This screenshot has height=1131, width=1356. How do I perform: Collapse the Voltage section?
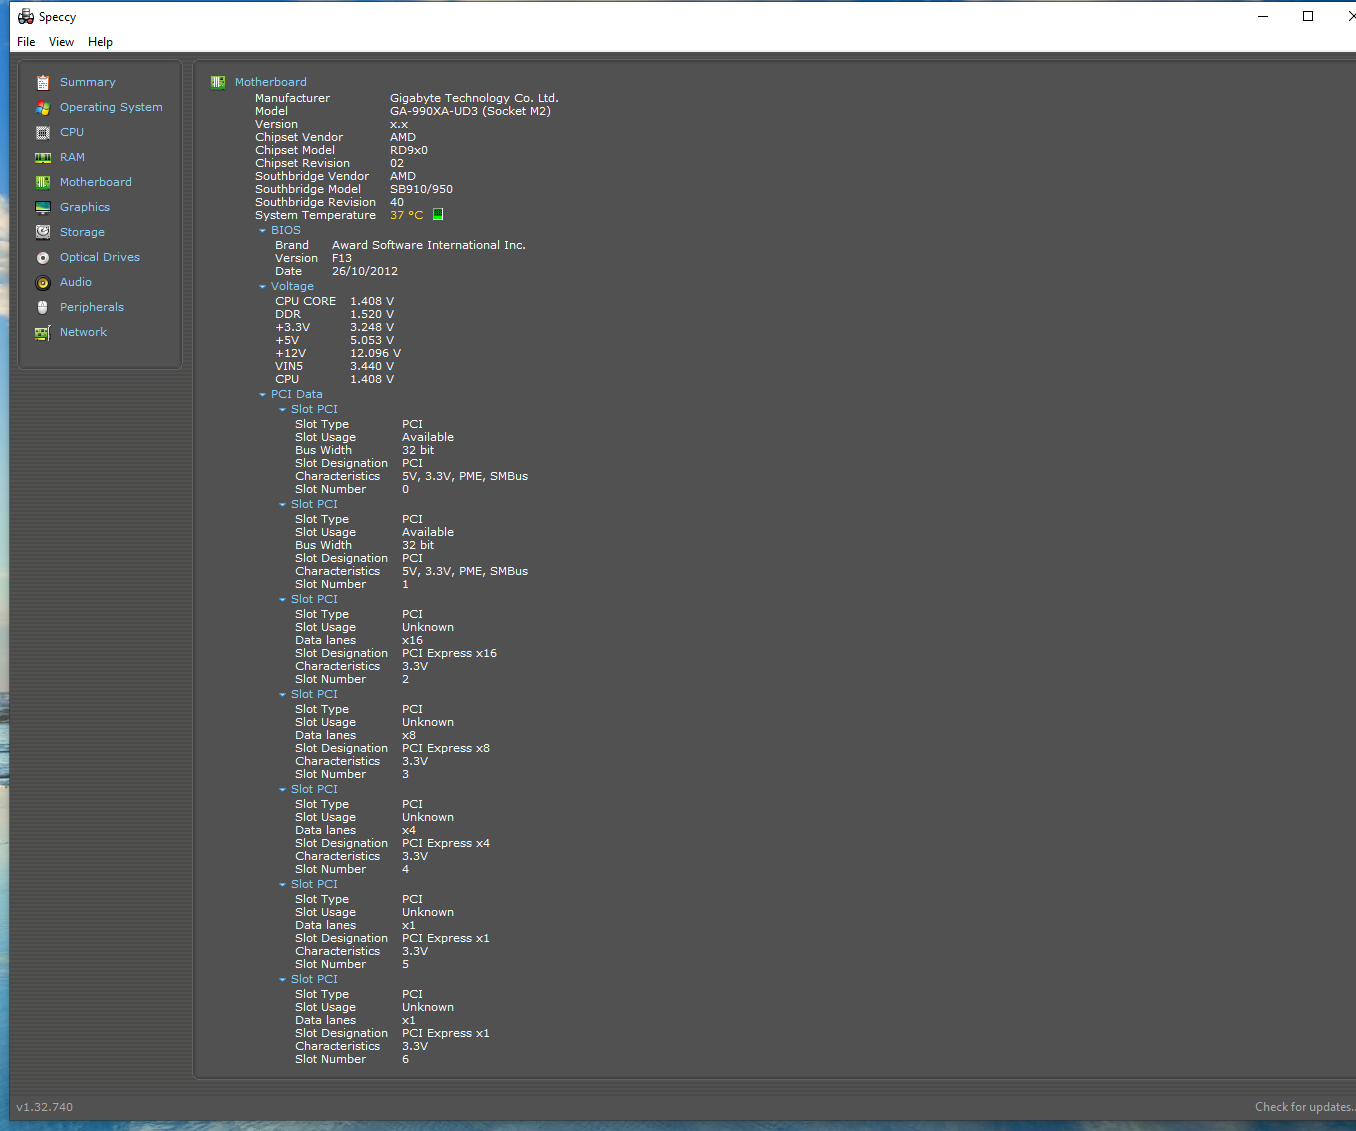pyautogui.click(x=263, y=287)
